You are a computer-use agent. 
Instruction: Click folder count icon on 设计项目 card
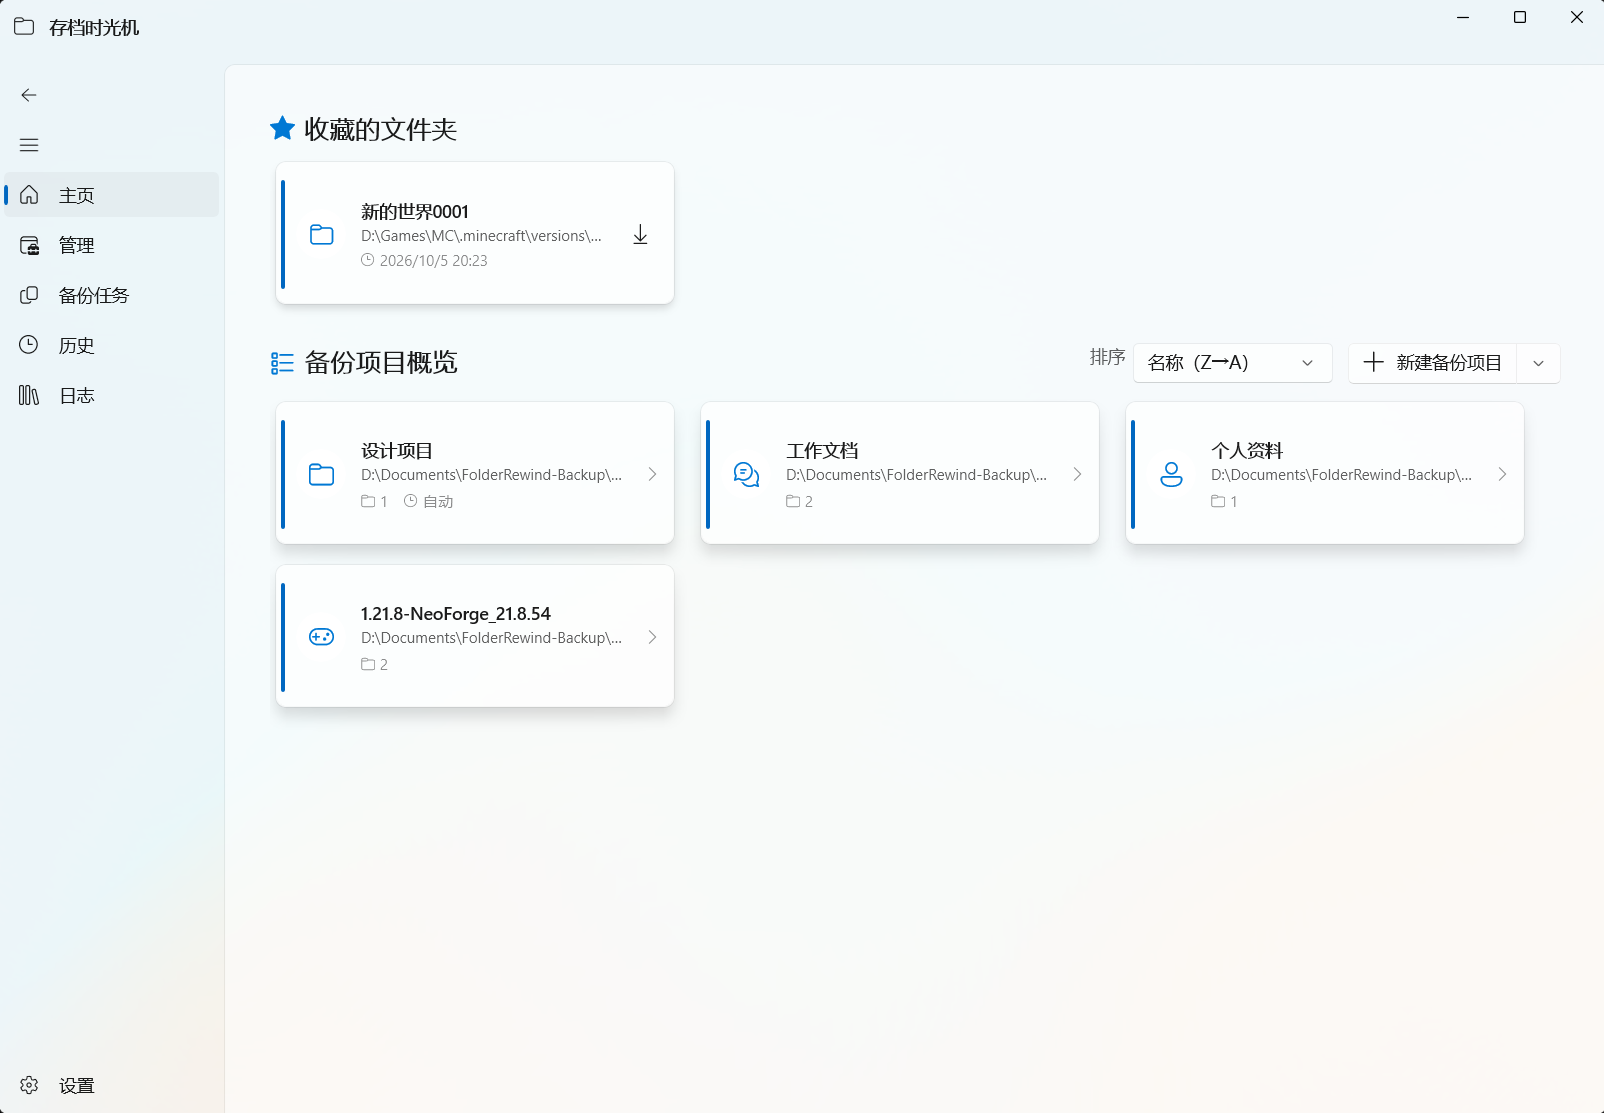point(368,501)
